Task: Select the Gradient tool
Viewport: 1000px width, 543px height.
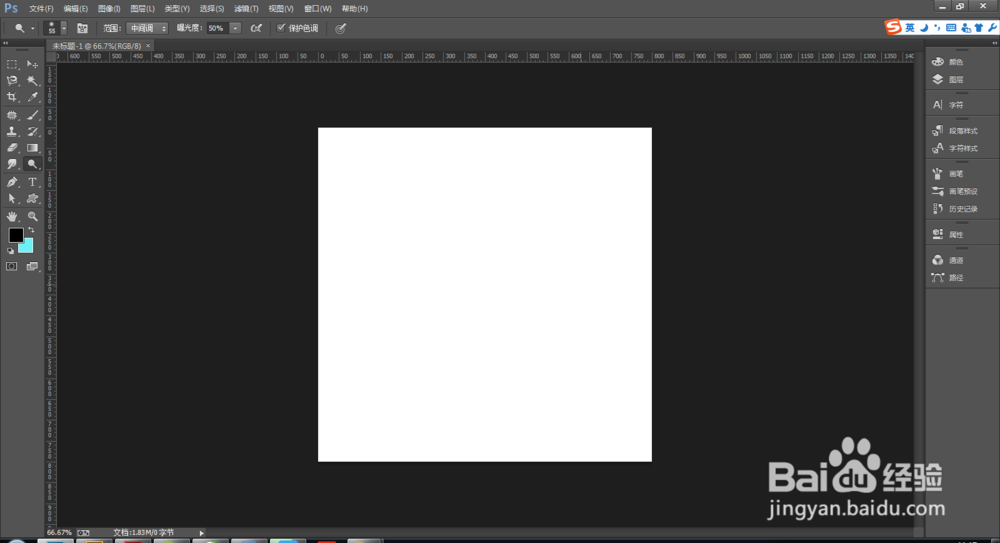Action: pyautogui.click(x=33, y=147)
